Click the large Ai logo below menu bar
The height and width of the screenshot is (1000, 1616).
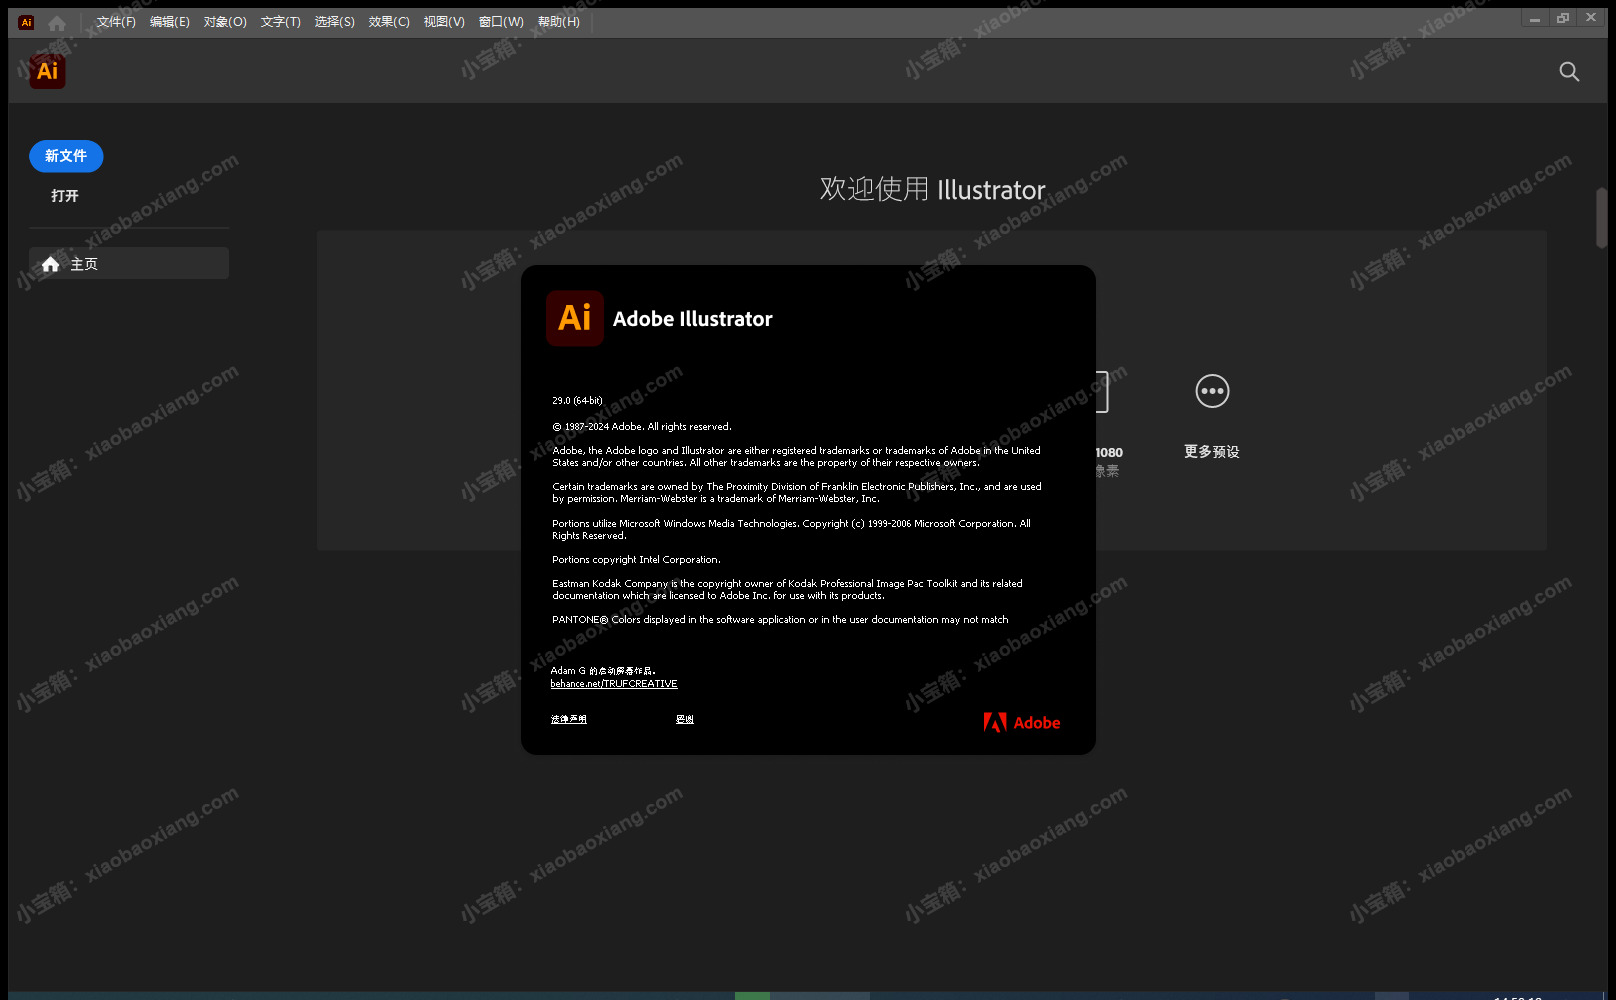click(47, 71)
